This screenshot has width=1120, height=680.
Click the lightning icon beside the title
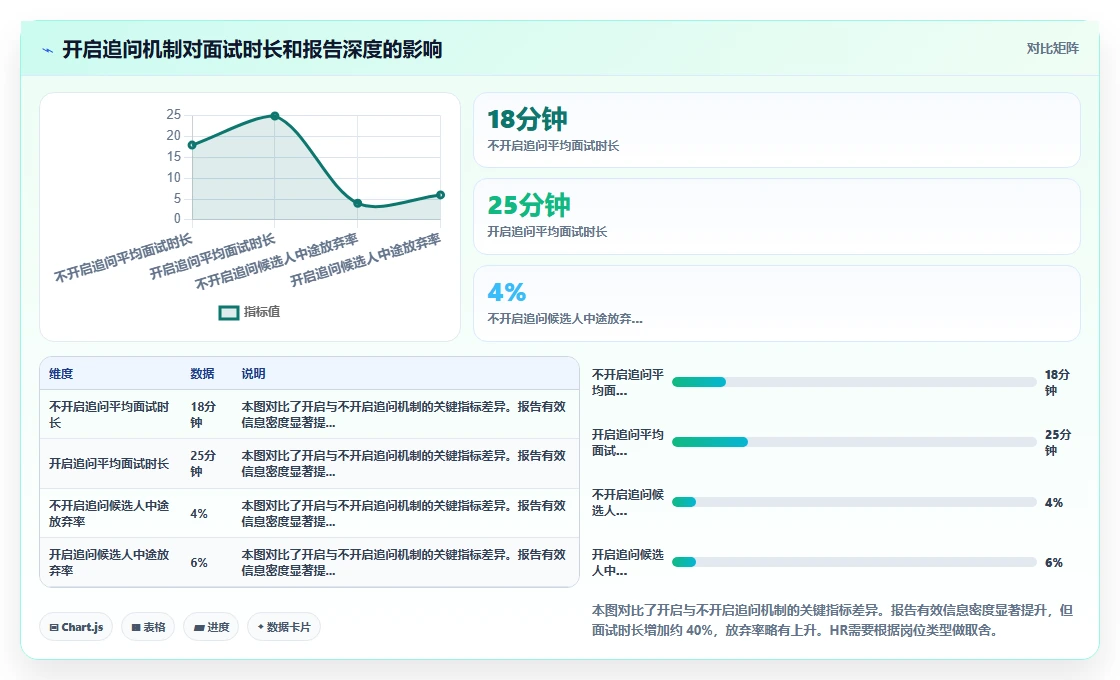(x=48, y=50)
